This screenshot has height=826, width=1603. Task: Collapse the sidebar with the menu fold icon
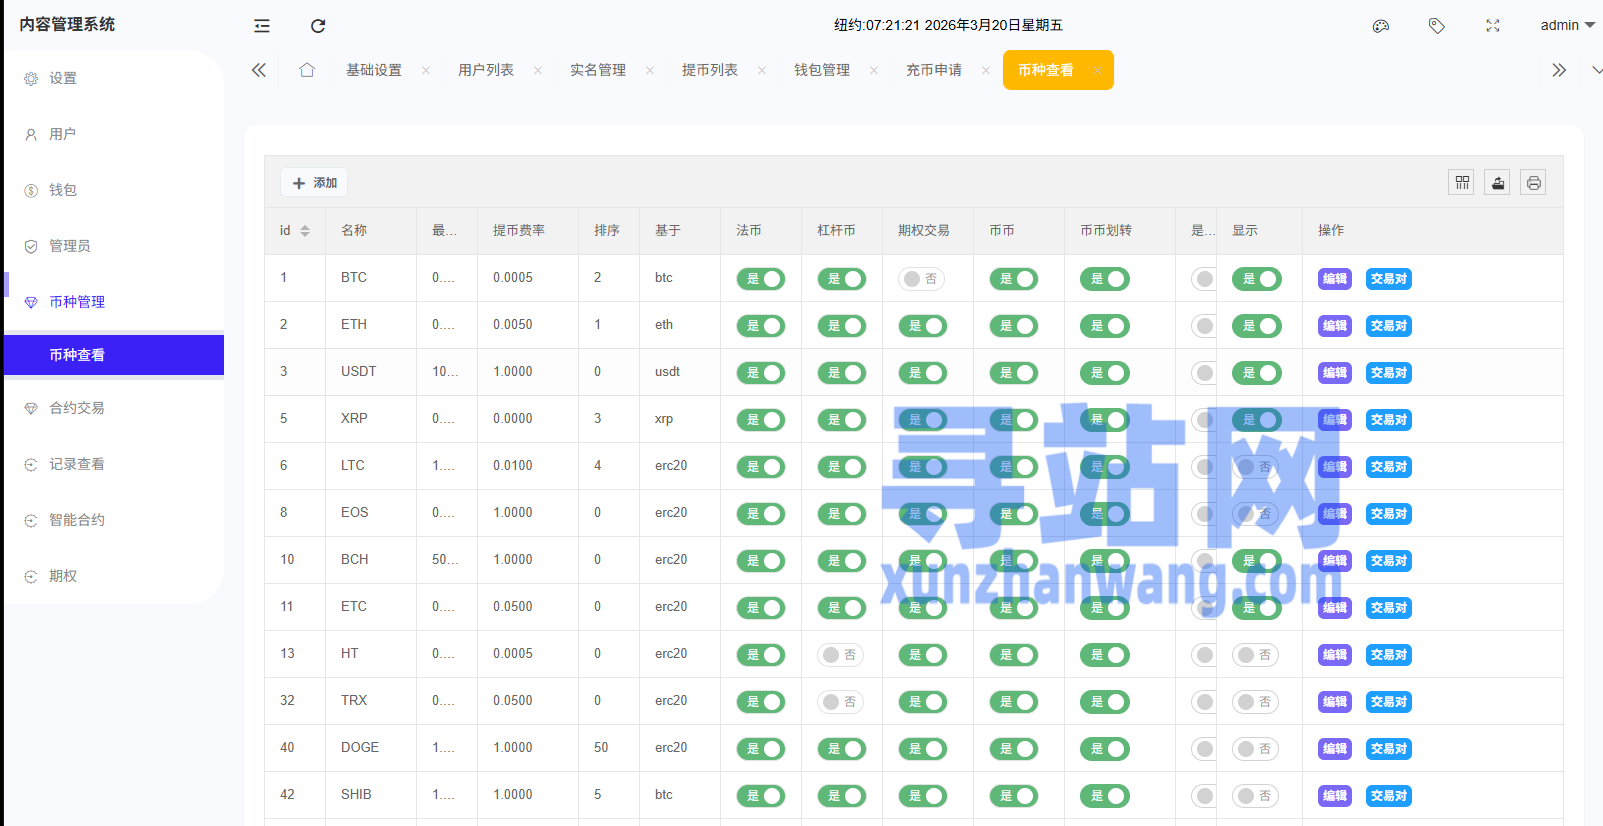[x=262, y=26]
